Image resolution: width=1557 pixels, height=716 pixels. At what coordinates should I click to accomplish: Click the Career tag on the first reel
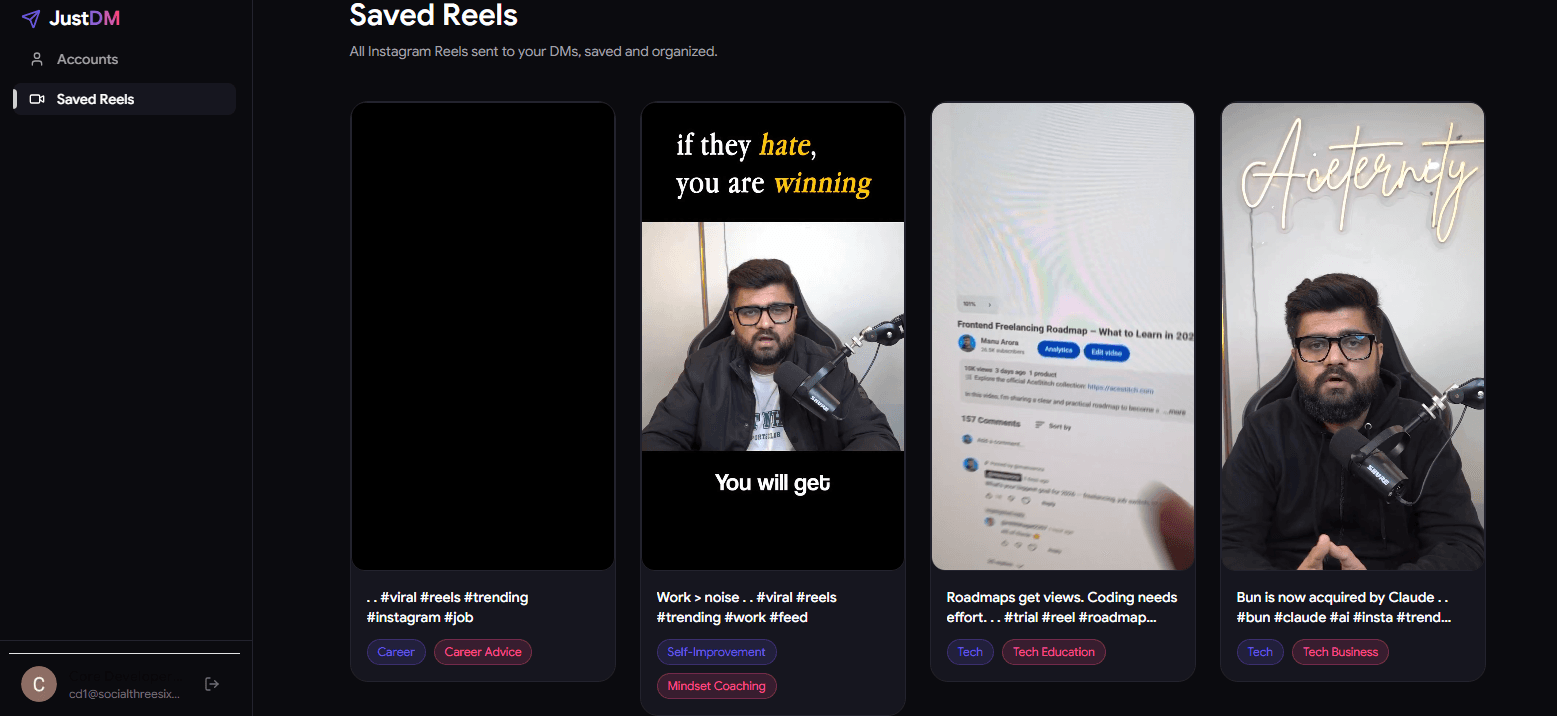tap(396, 651)
